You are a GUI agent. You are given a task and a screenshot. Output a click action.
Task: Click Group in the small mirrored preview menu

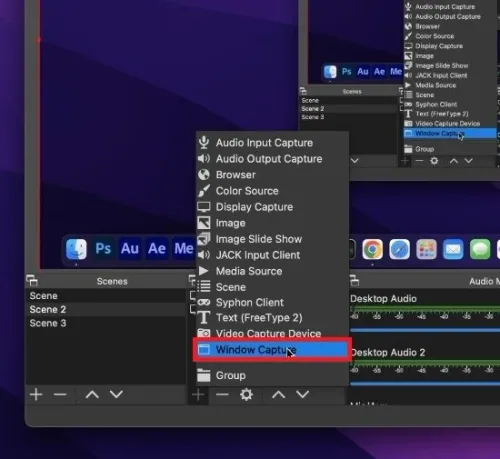(x=450, y=149)
